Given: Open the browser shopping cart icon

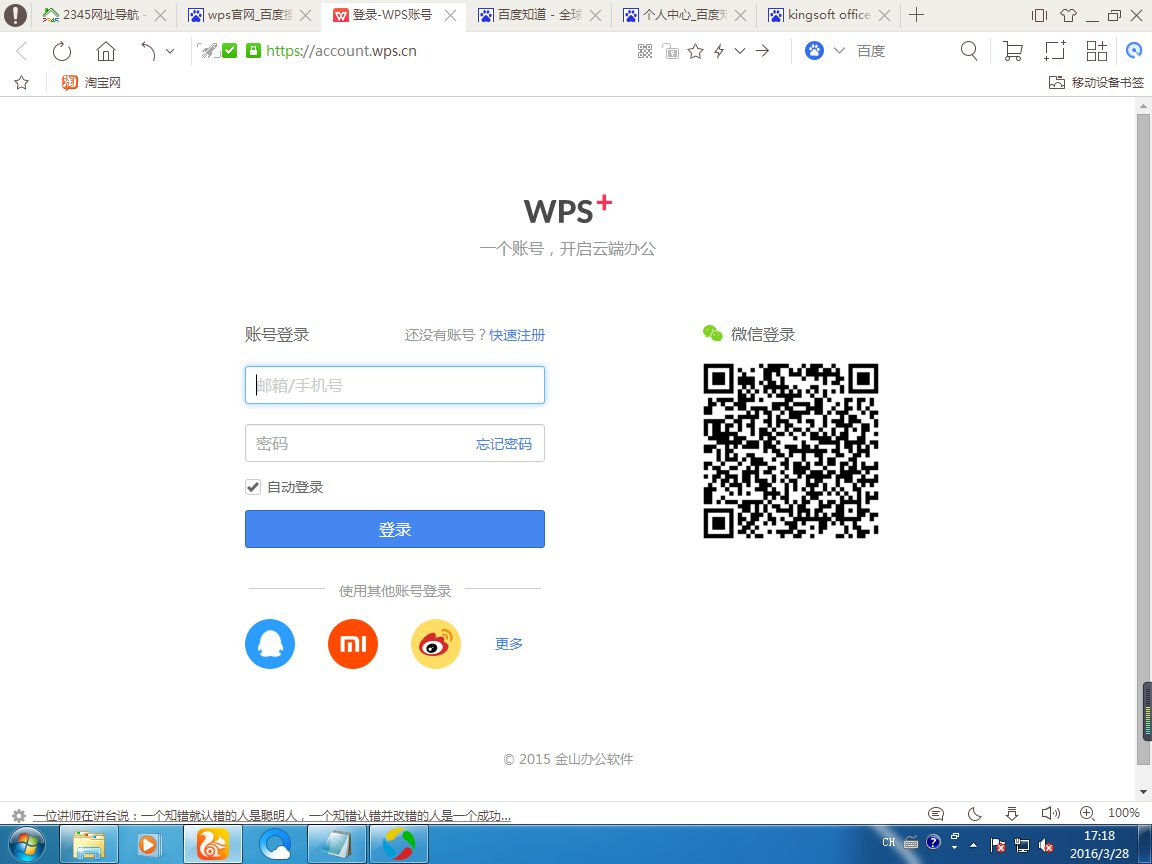Looking at the screenshot, I should point(1012,50).
